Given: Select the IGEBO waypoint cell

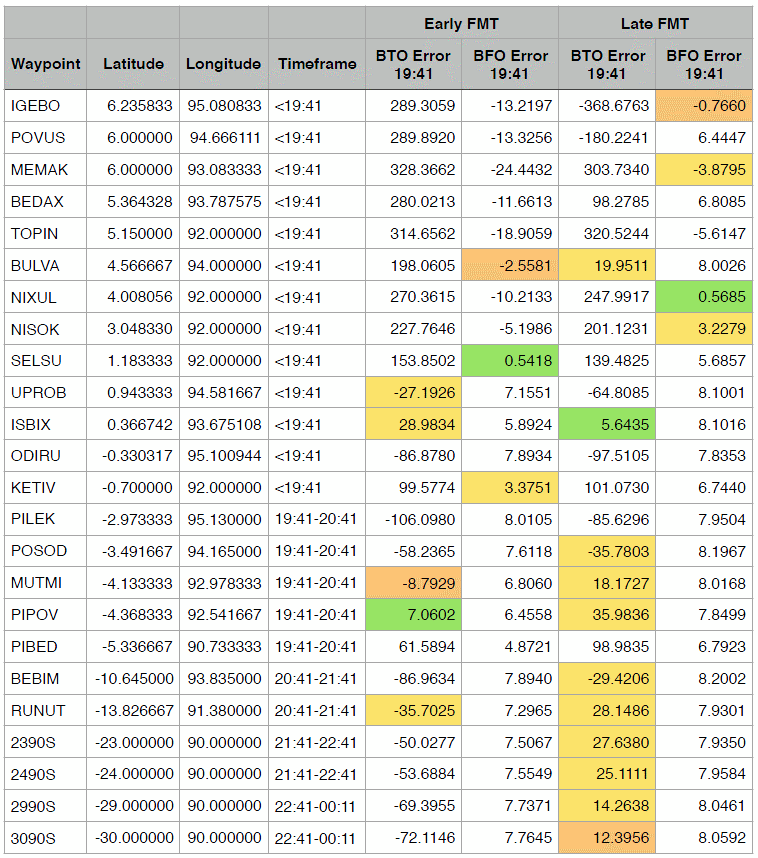Looking at the screenshot, I should [x=45, y=106].
